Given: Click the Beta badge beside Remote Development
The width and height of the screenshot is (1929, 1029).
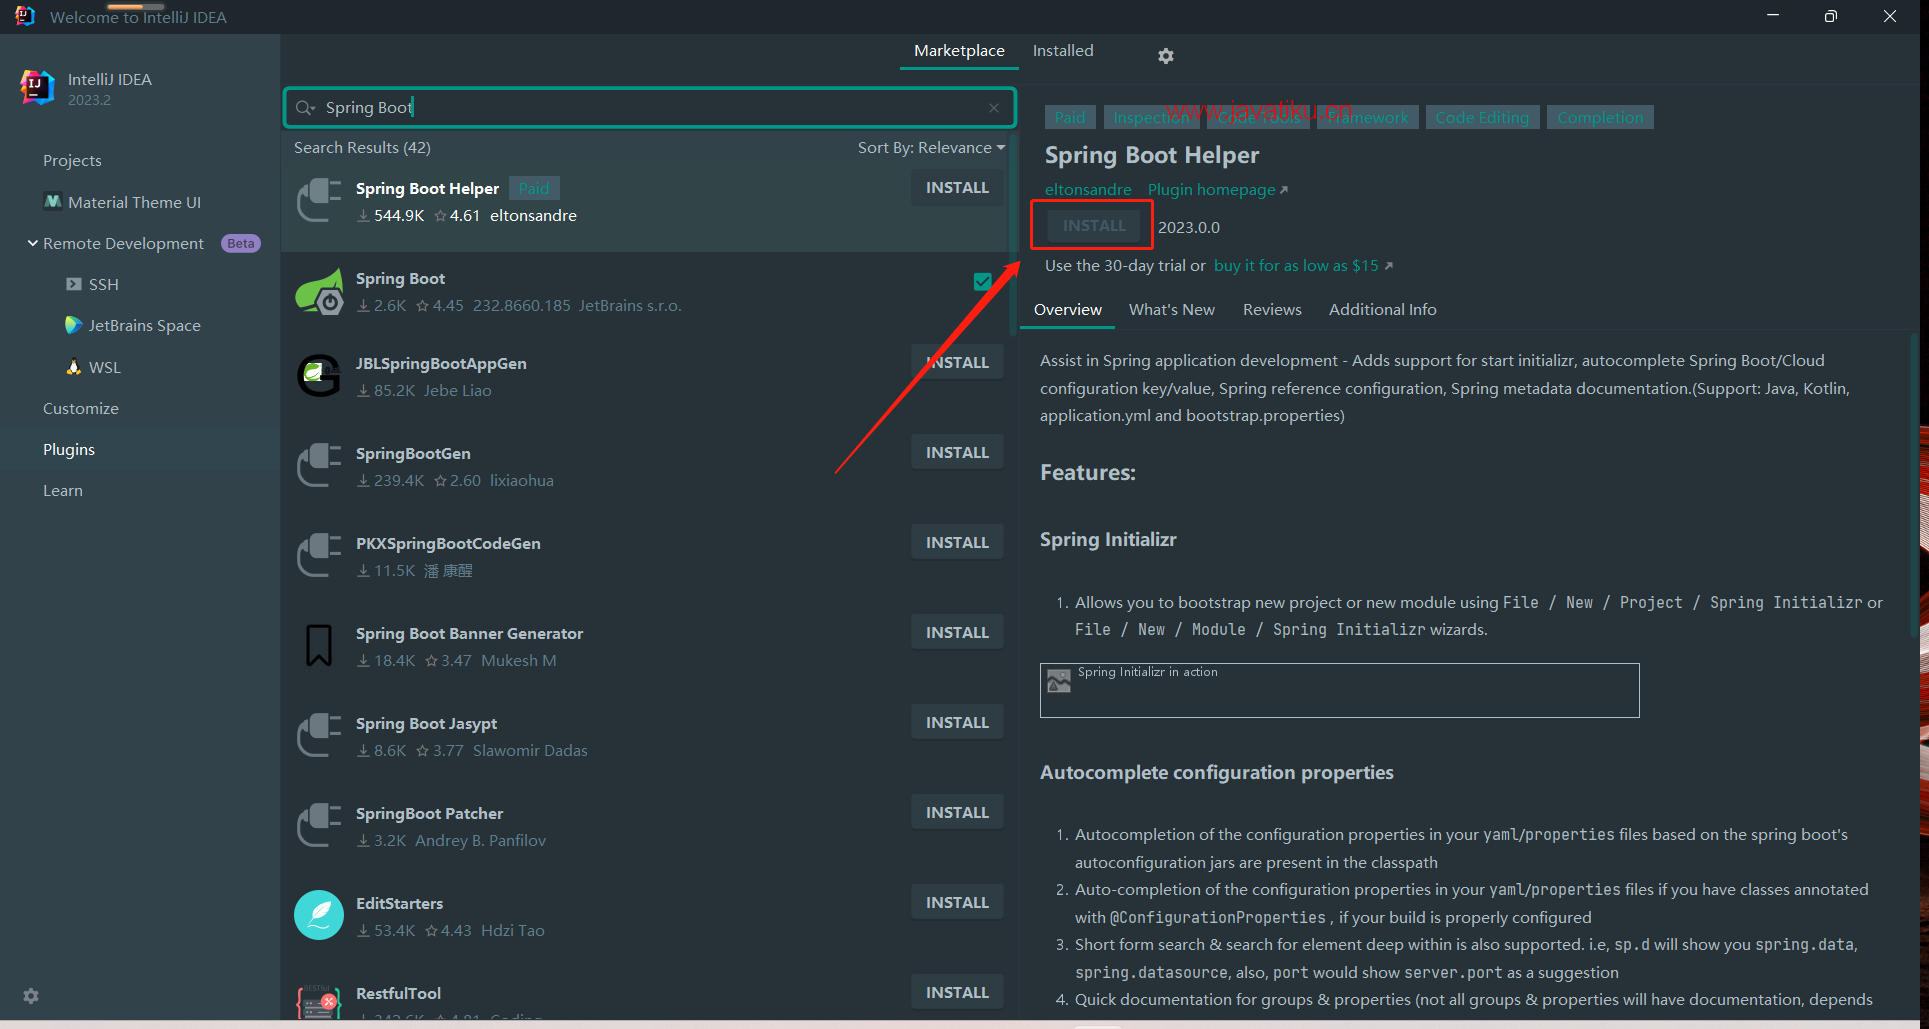Looking at the screenshot, I should (x=240, y=244).
